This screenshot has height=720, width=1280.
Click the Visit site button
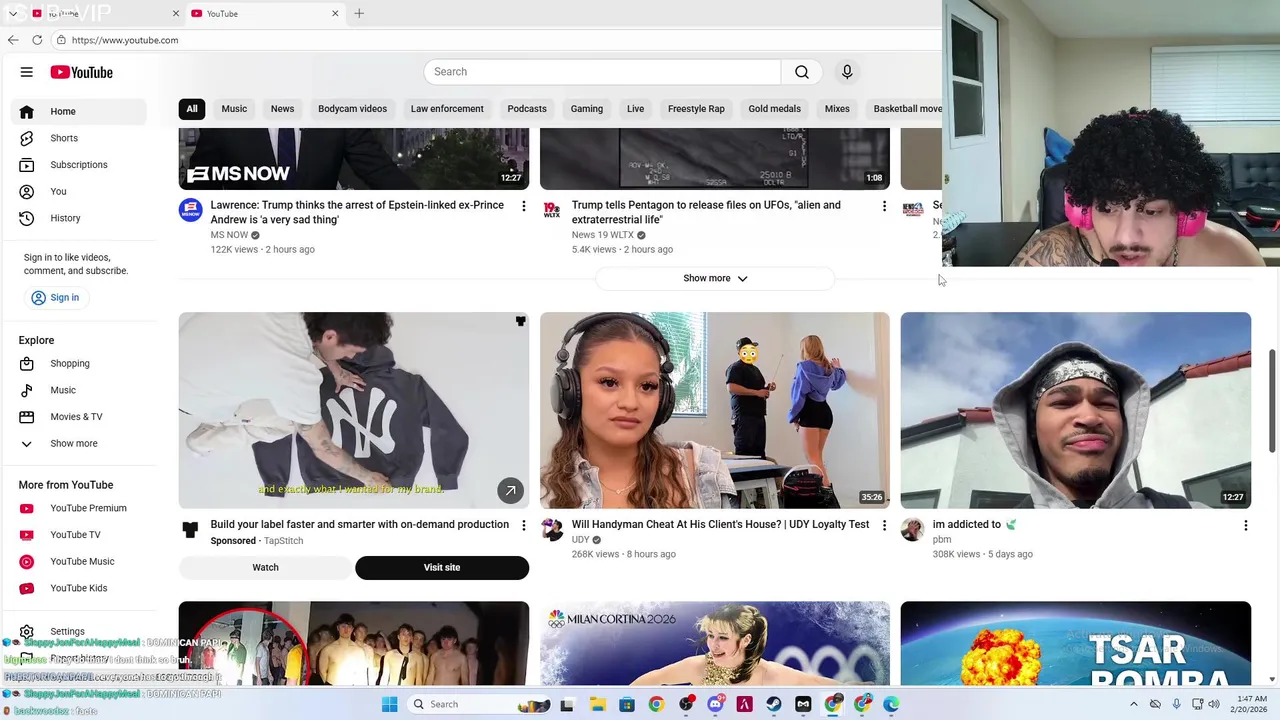pyautogui.click(x=442, y=567)
